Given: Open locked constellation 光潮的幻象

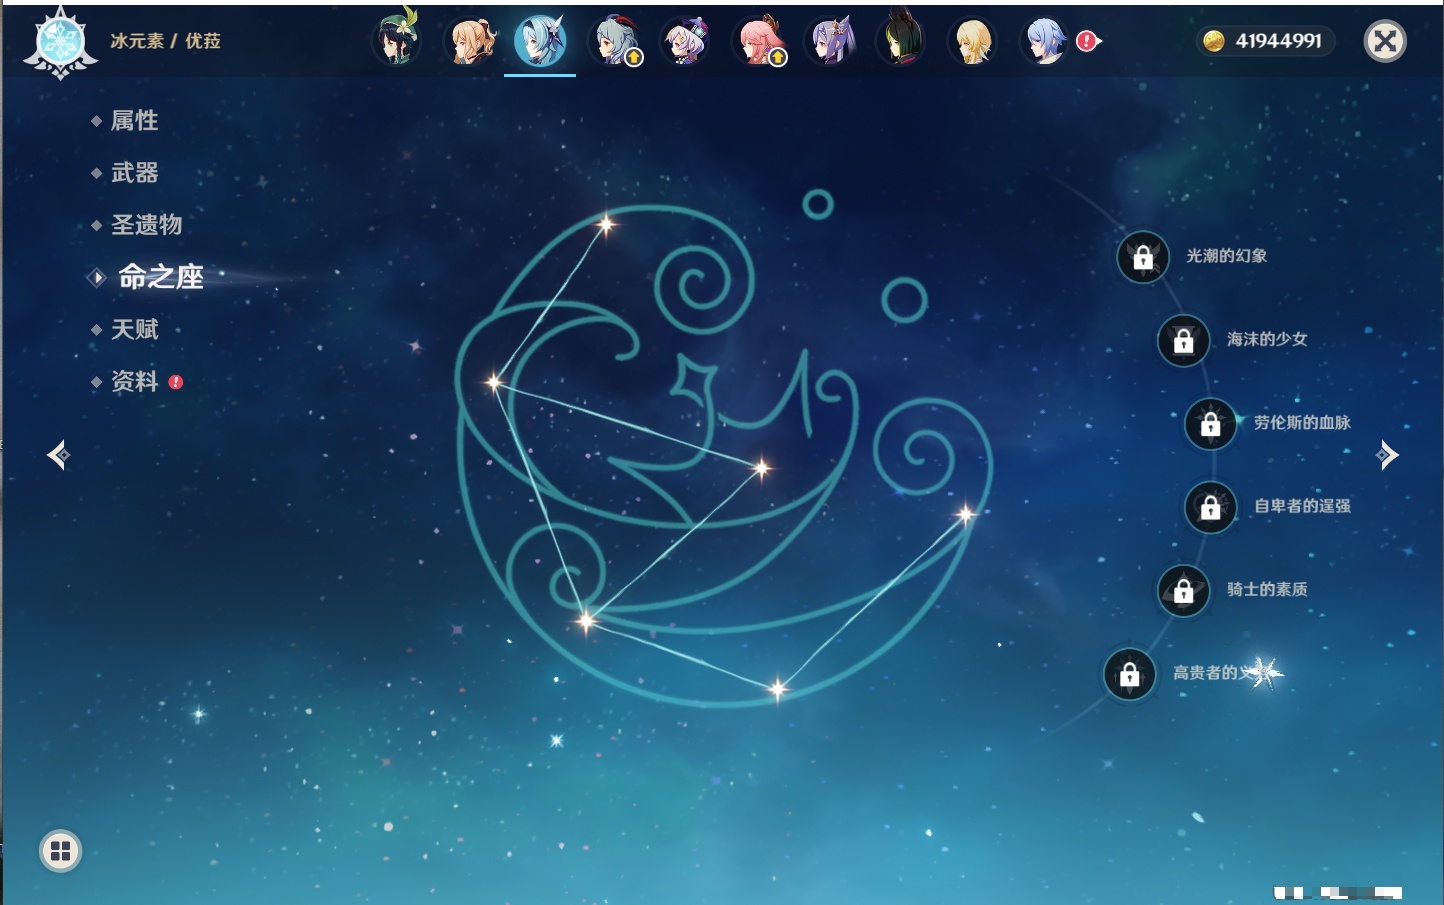Looking at the screenshot, I should 1143,257.
